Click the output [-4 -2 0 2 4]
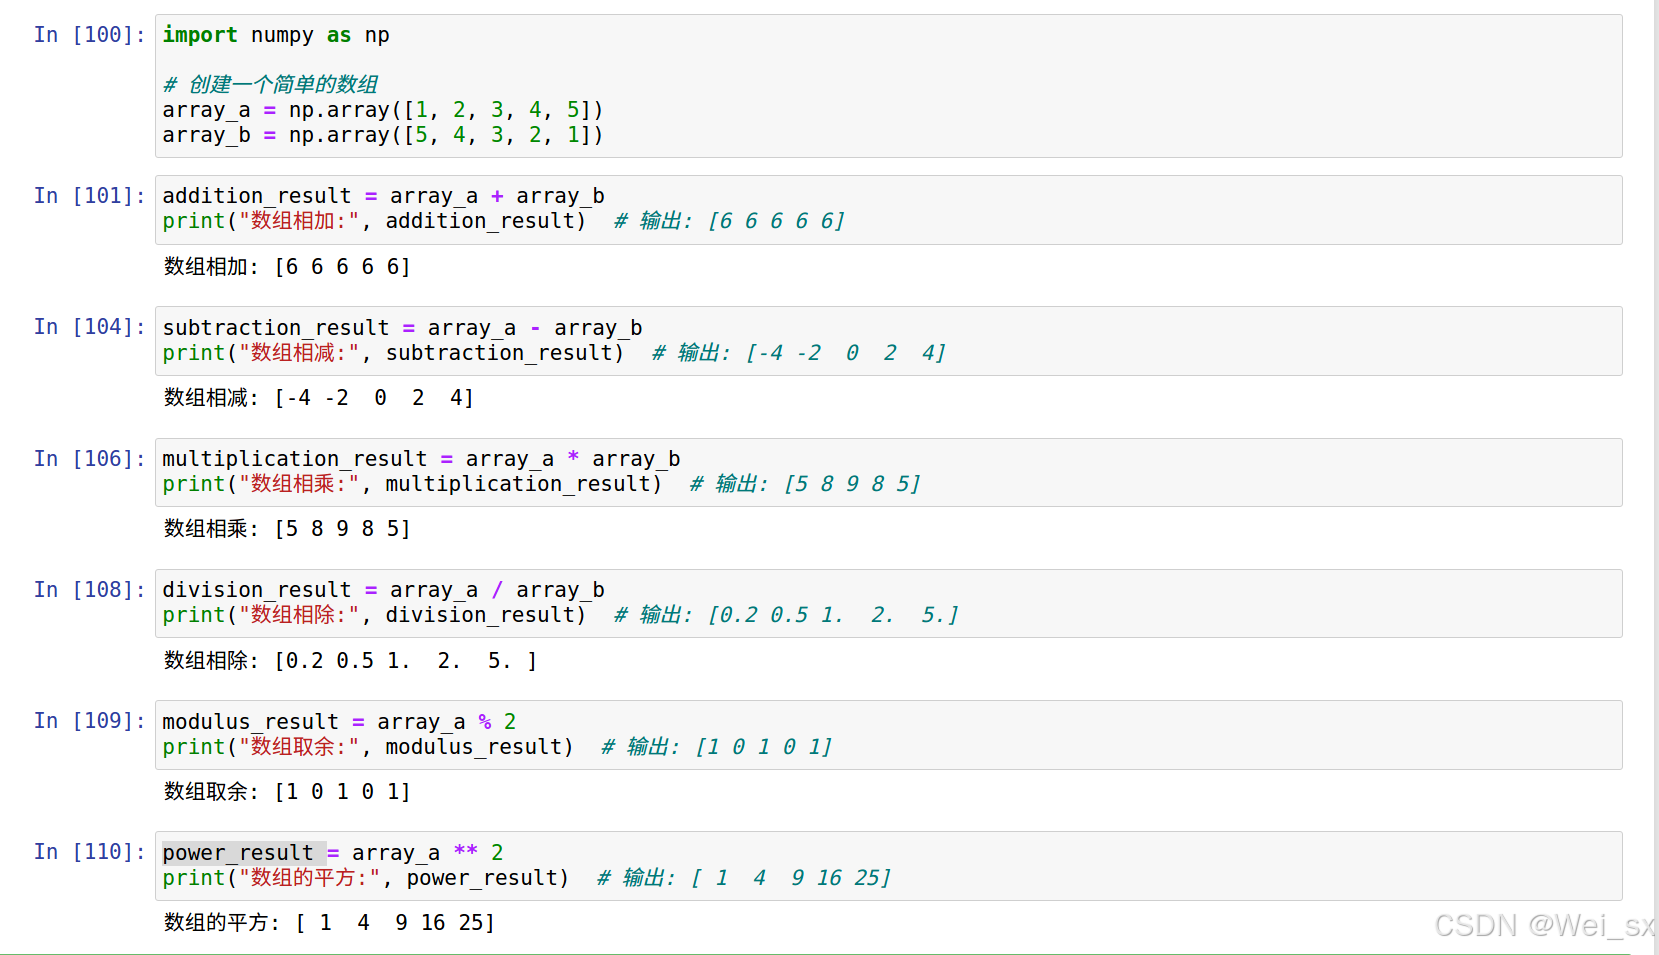This screenshot has width=1659, height=955. point(319,398)
